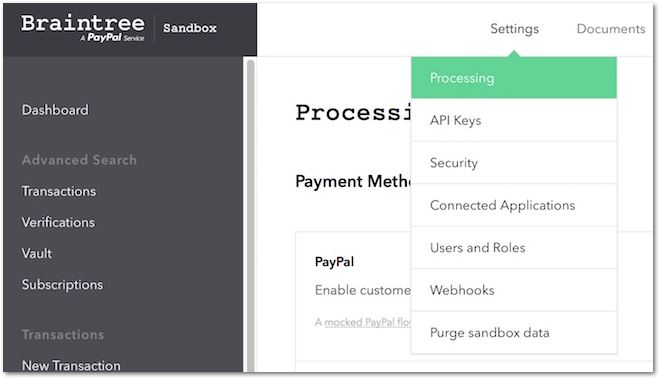
Task: Open the Settings dropdown menu
Action: 514,29
